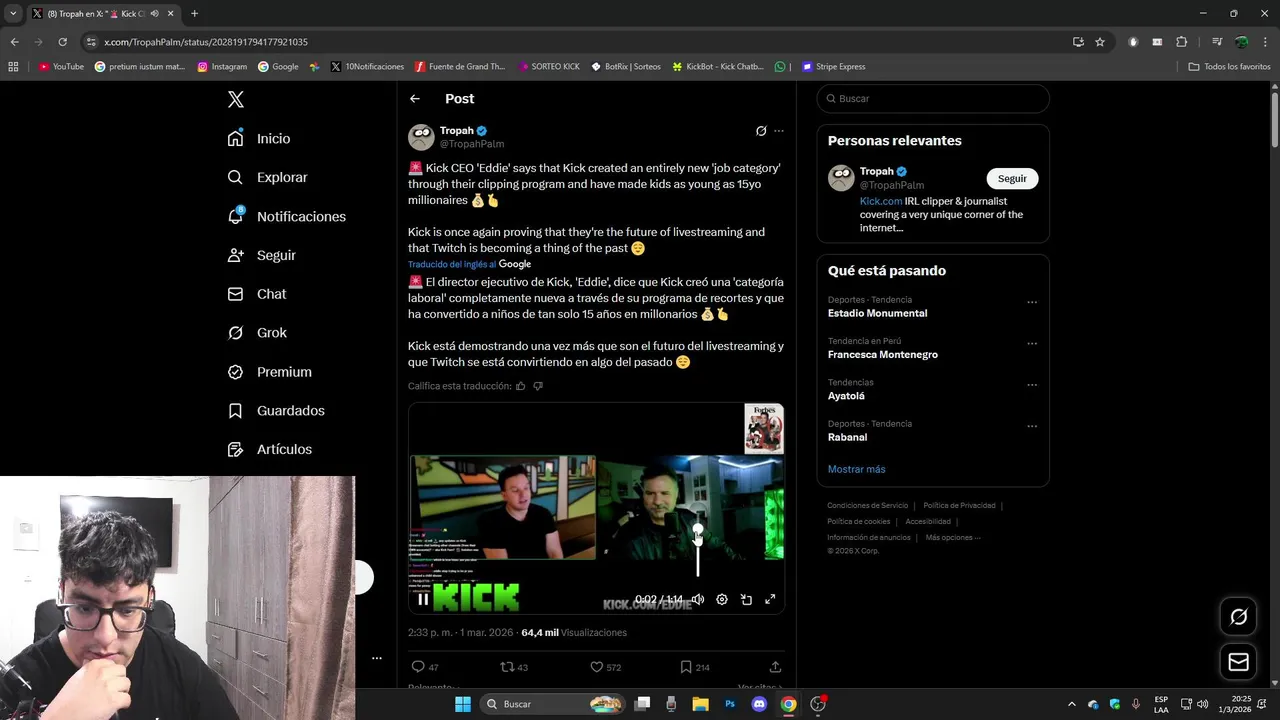
Task: Open options for Rabanal trend
Action: [1032, 426]
